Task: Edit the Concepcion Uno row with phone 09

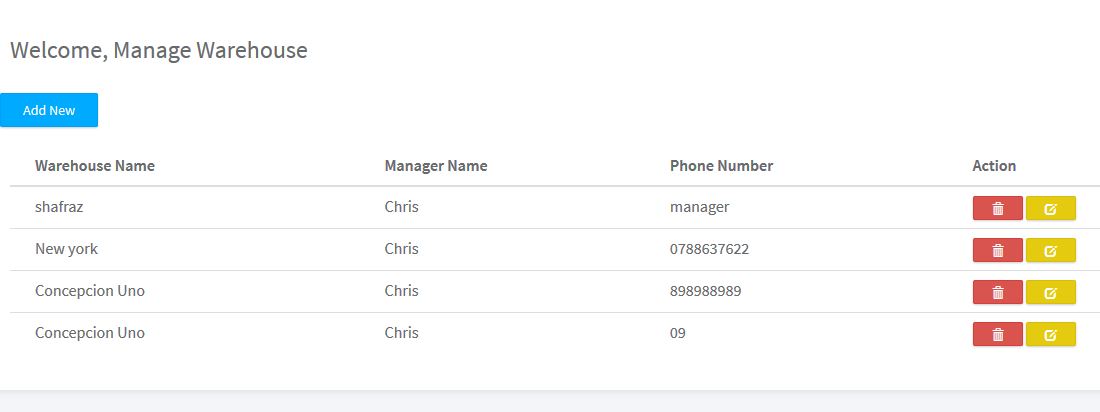Action: tap(1051, 334)
